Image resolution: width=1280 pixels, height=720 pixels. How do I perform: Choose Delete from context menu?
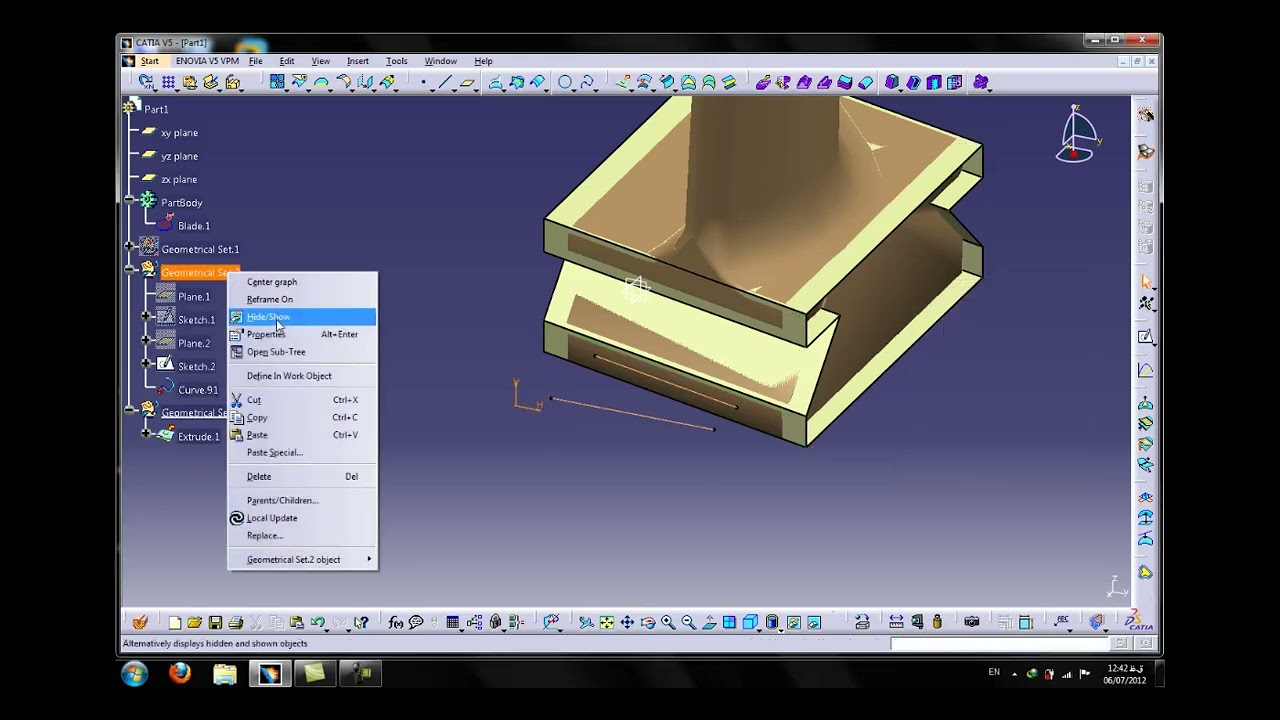[303, 476]
